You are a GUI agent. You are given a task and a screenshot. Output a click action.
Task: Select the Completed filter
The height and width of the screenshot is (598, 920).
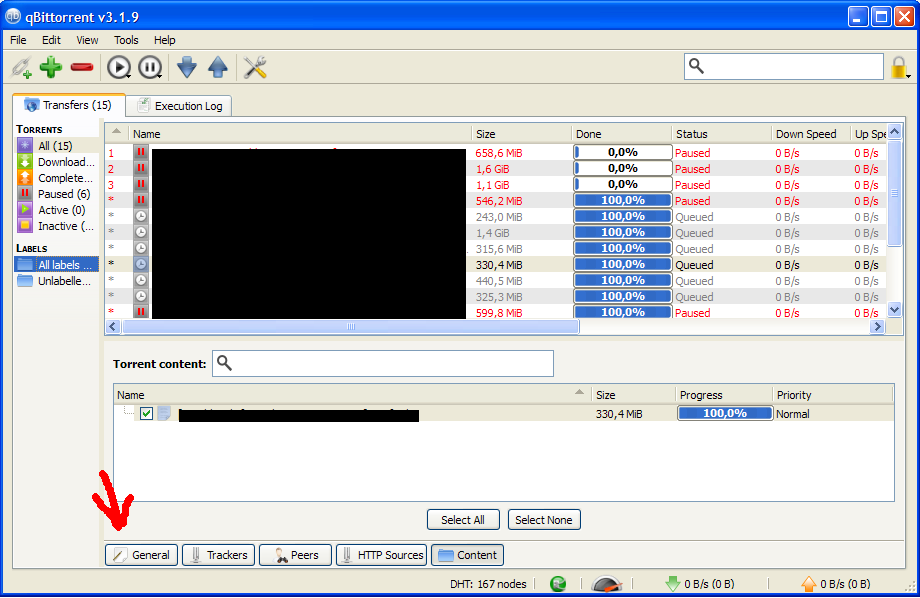56,178
